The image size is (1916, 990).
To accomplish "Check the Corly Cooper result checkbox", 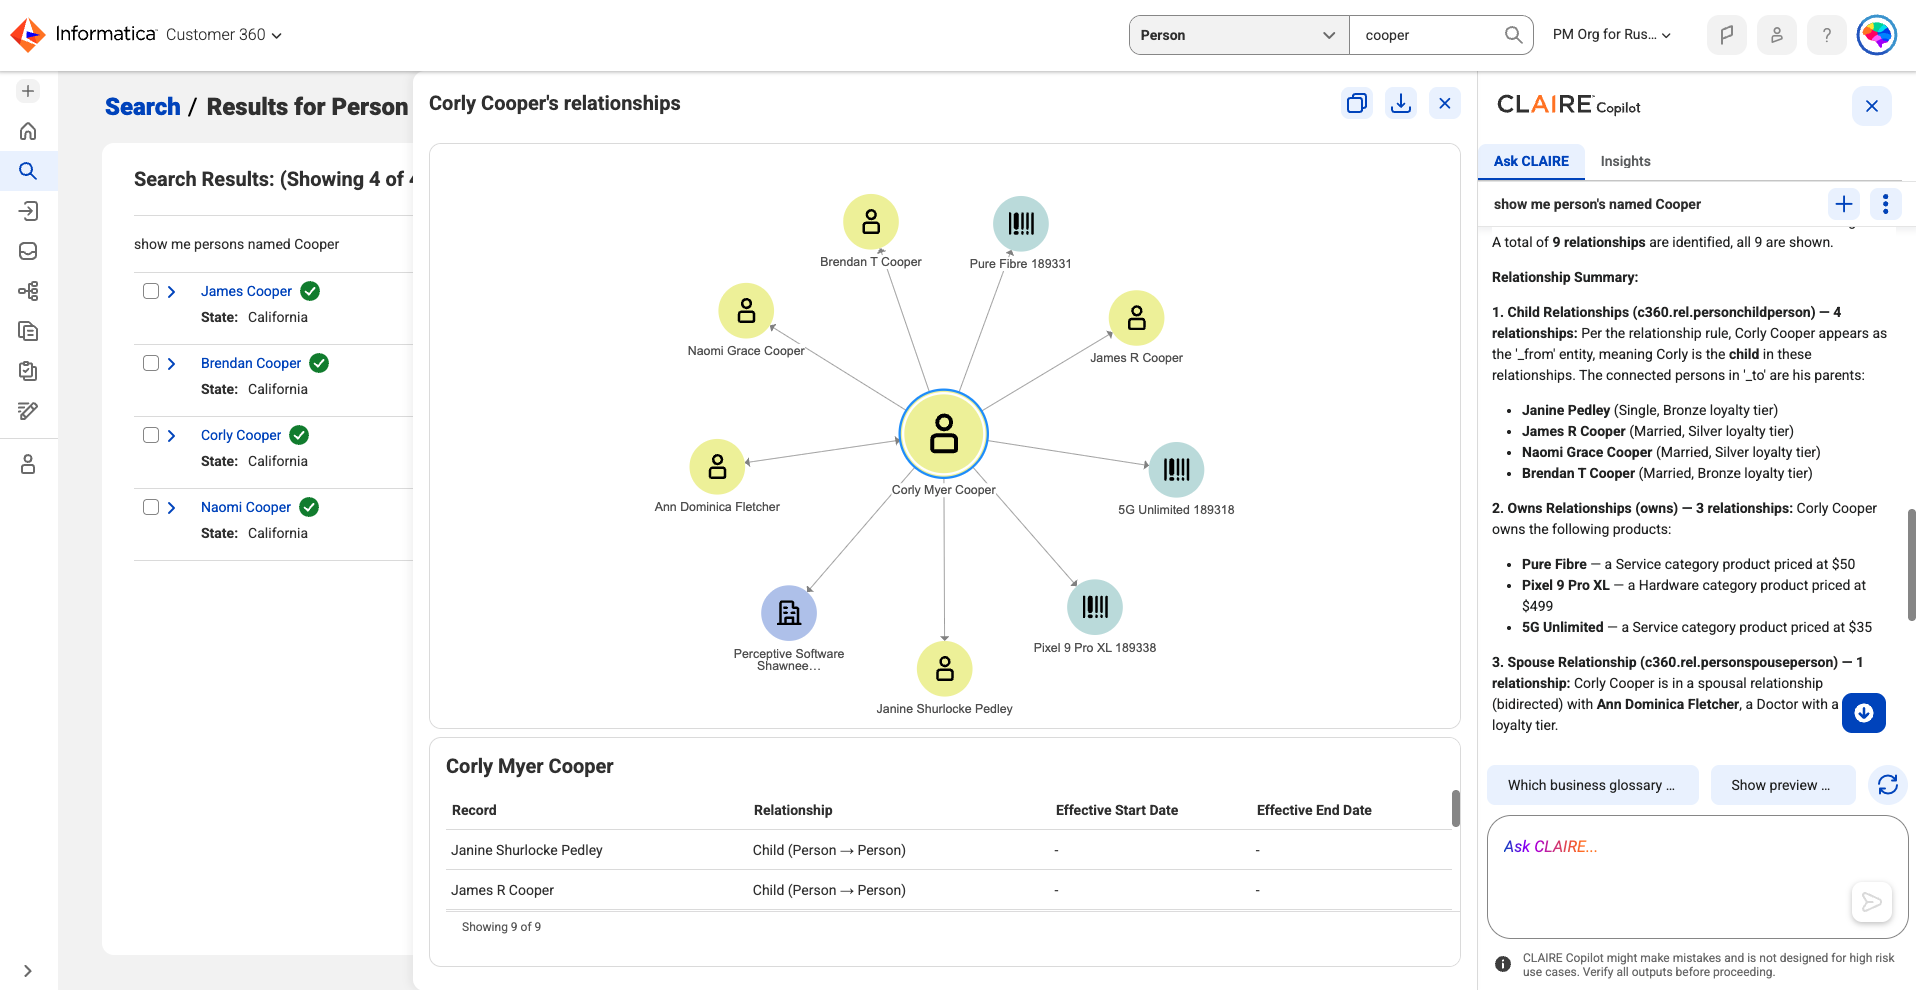I will tap(151, 435).
